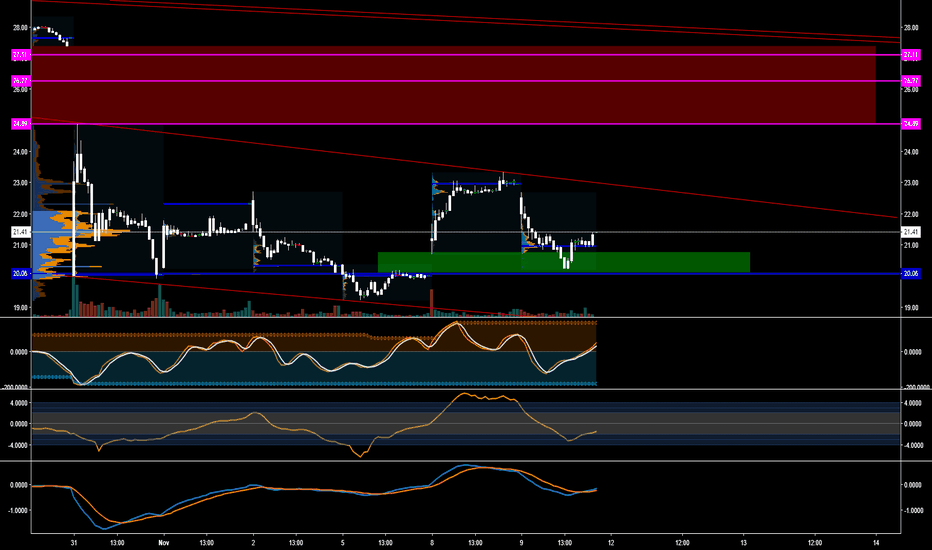Click the Nov label on the time axis
The height and width of the screenshot is (550, 932).
(x=164, y=542)
